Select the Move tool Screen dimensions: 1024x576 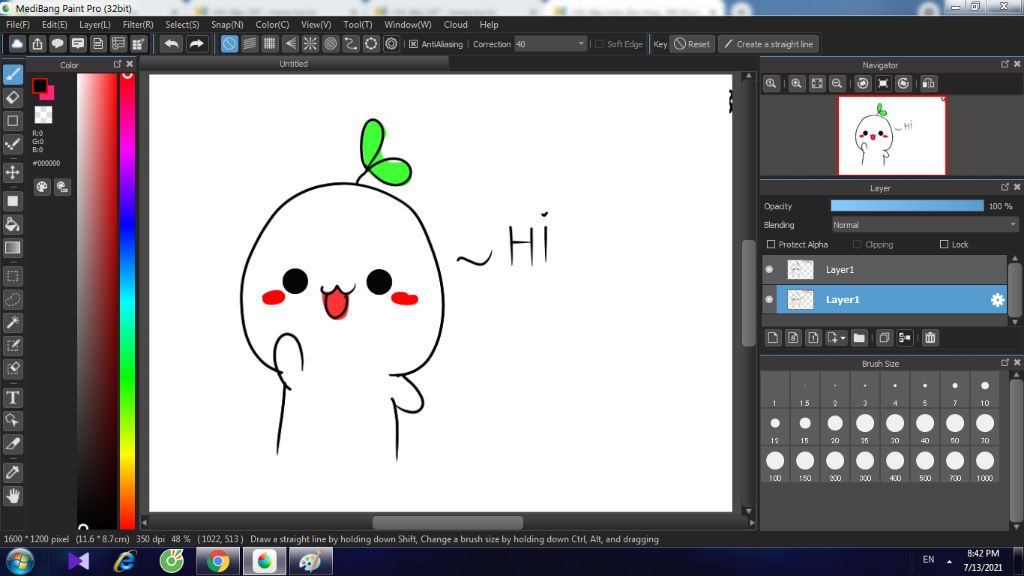tap(13, 172)
